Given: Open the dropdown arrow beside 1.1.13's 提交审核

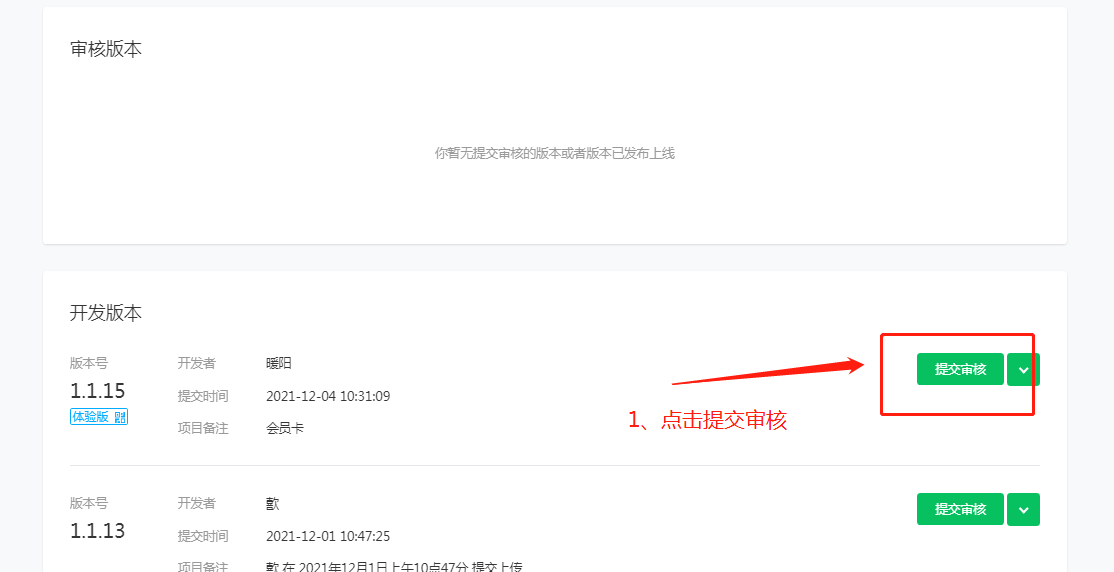Looking at the screenshot, I should [1023, 509].
